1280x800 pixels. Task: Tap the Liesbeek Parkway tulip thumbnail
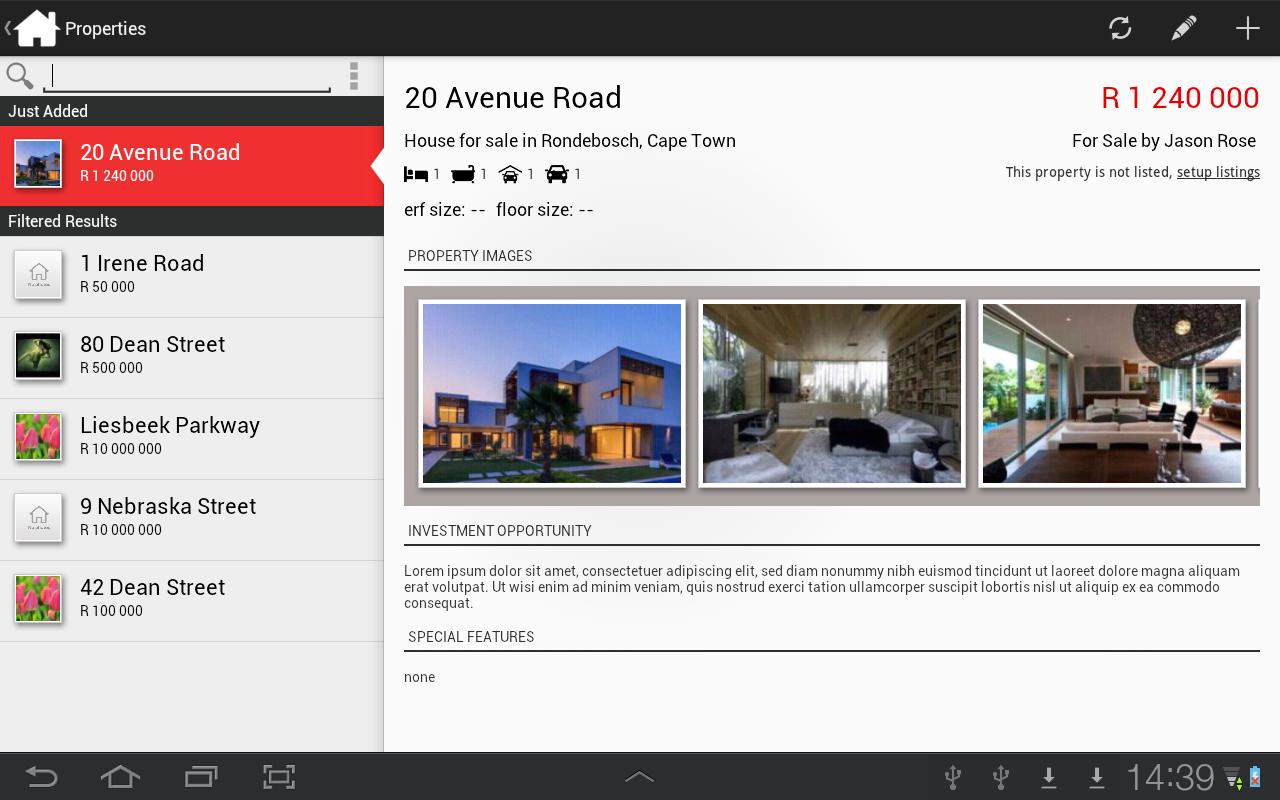[x=38, y=437]
